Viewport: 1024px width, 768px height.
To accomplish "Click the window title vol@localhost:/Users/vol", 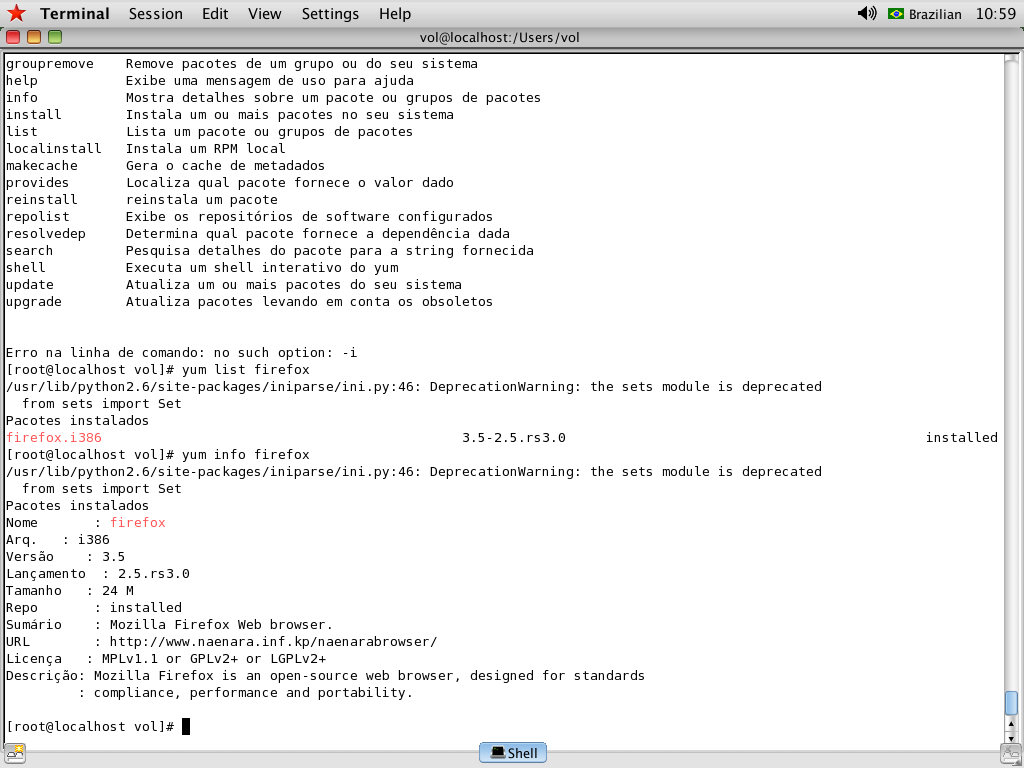I will click(500, 37).
